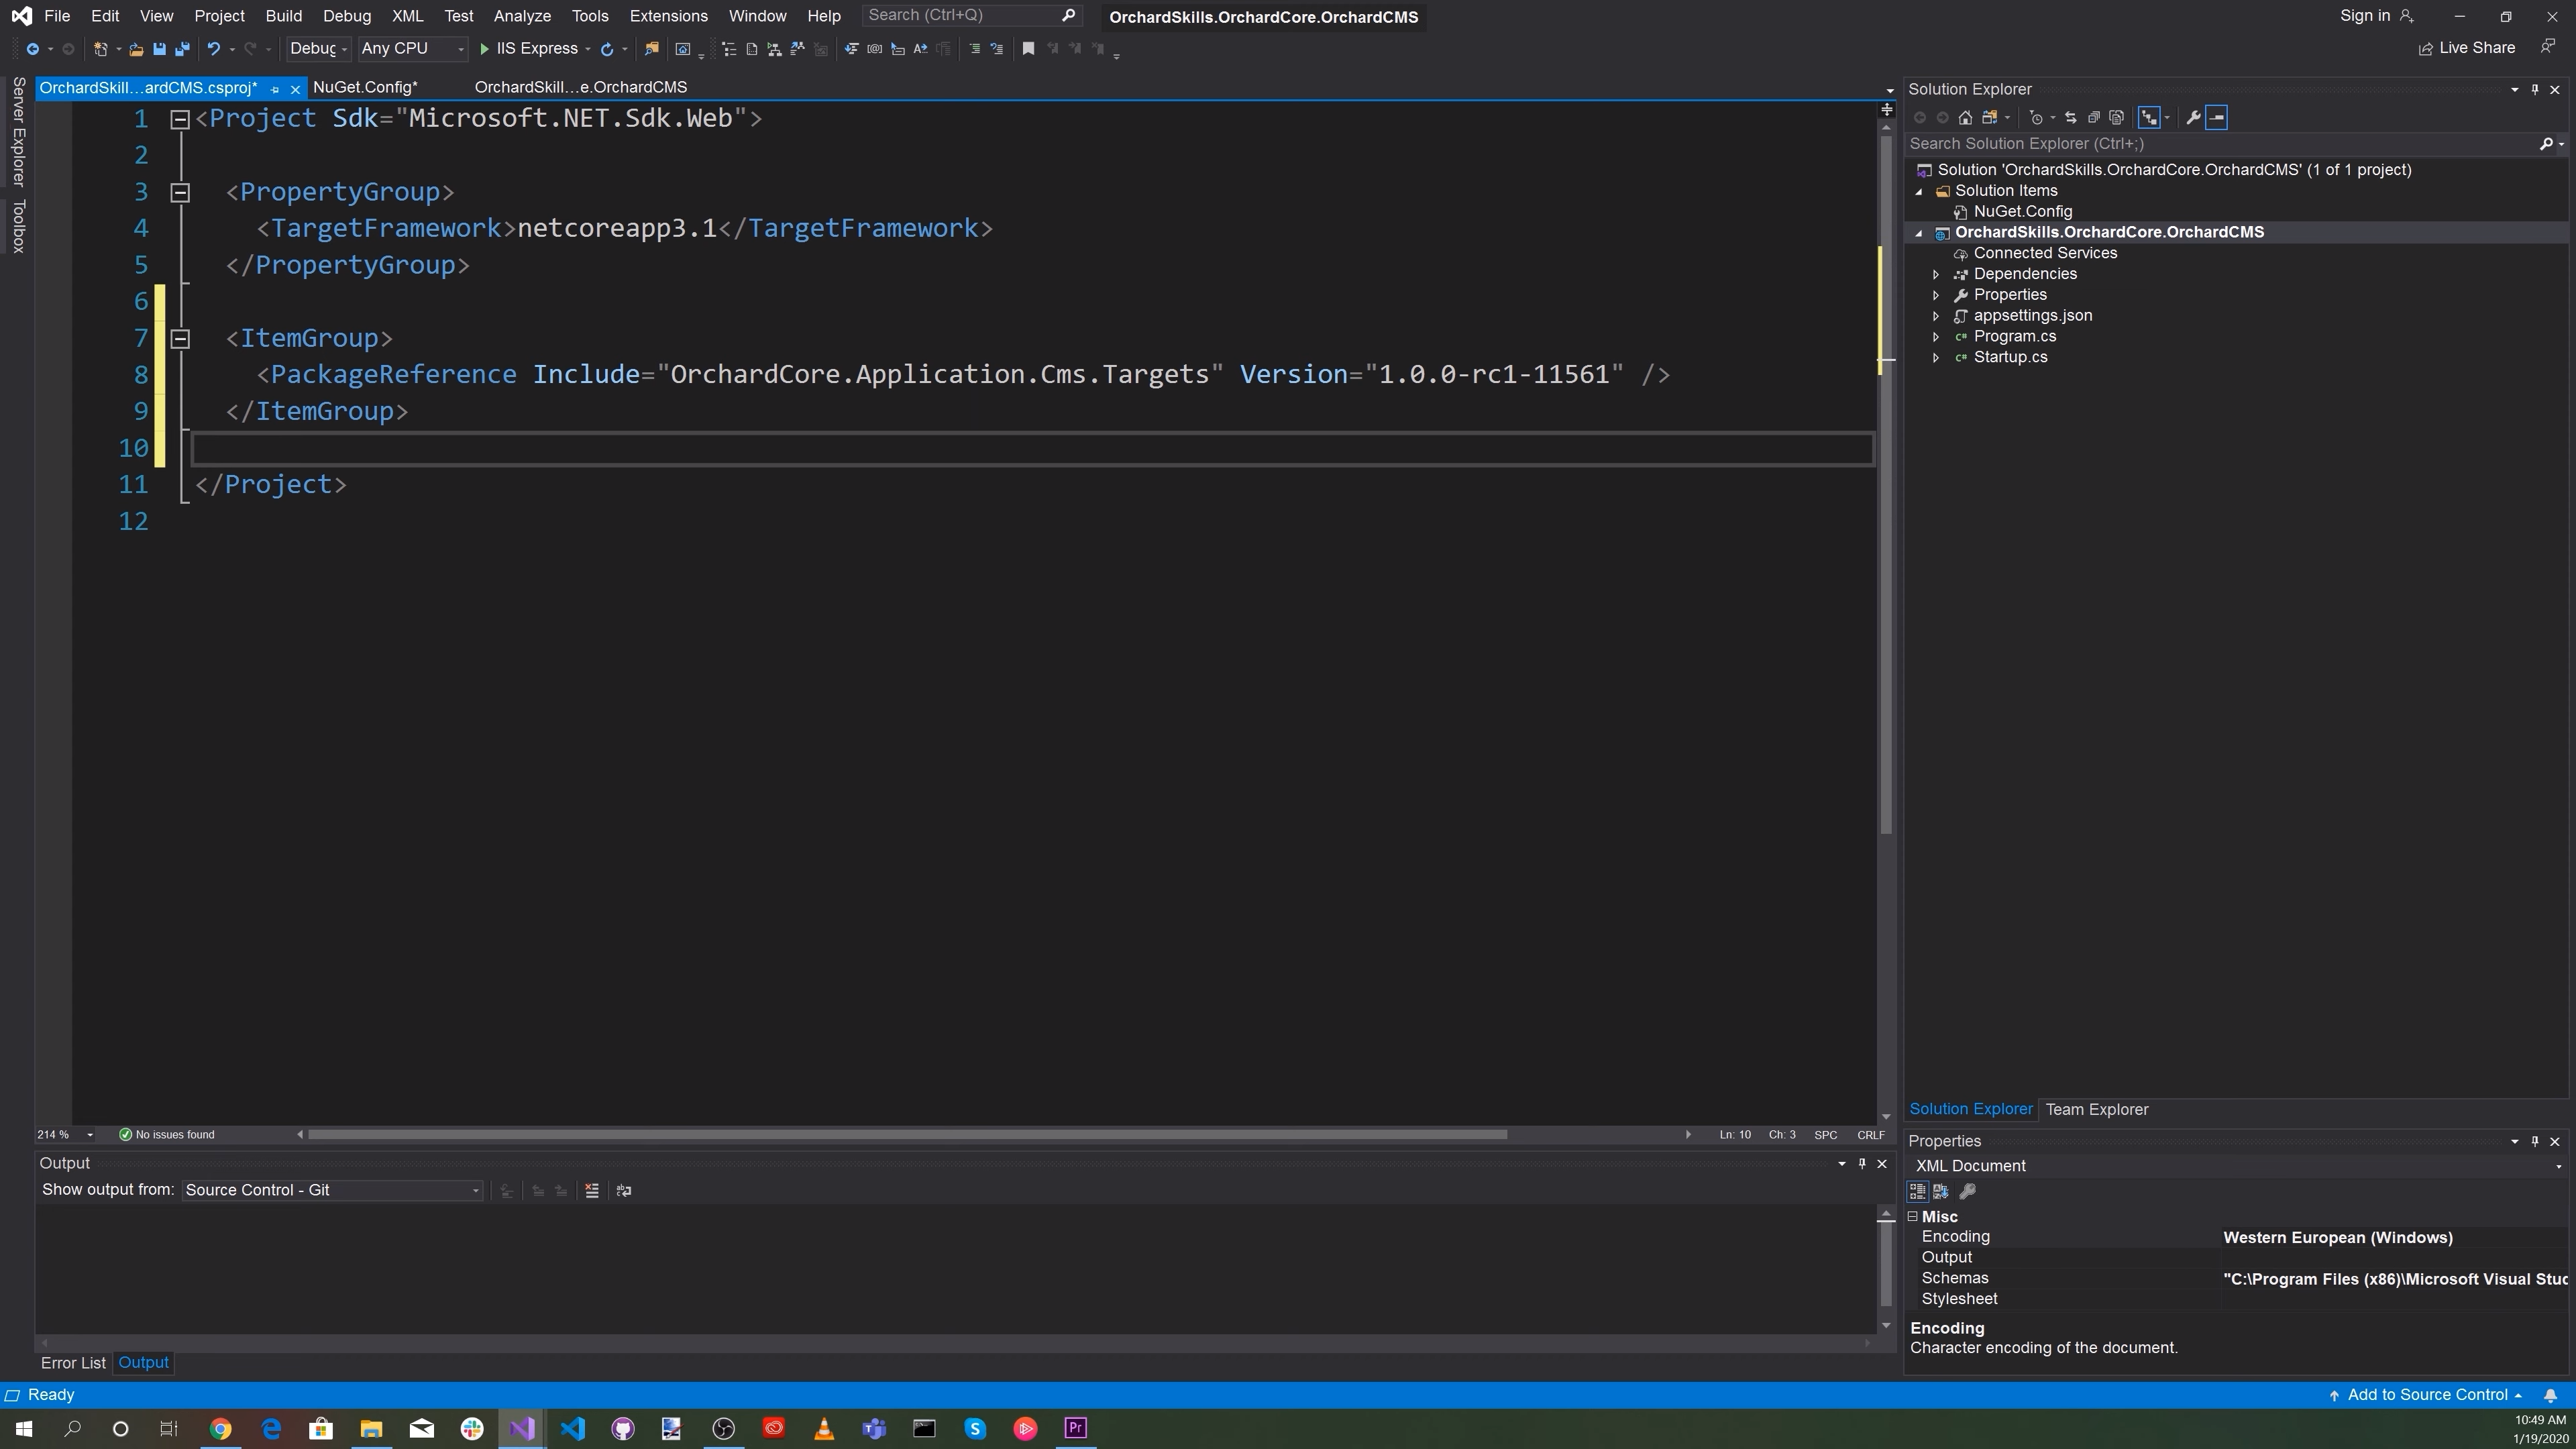Switch to the Team Explorer tab
The image size is (2576, 1449).
2097,1110
